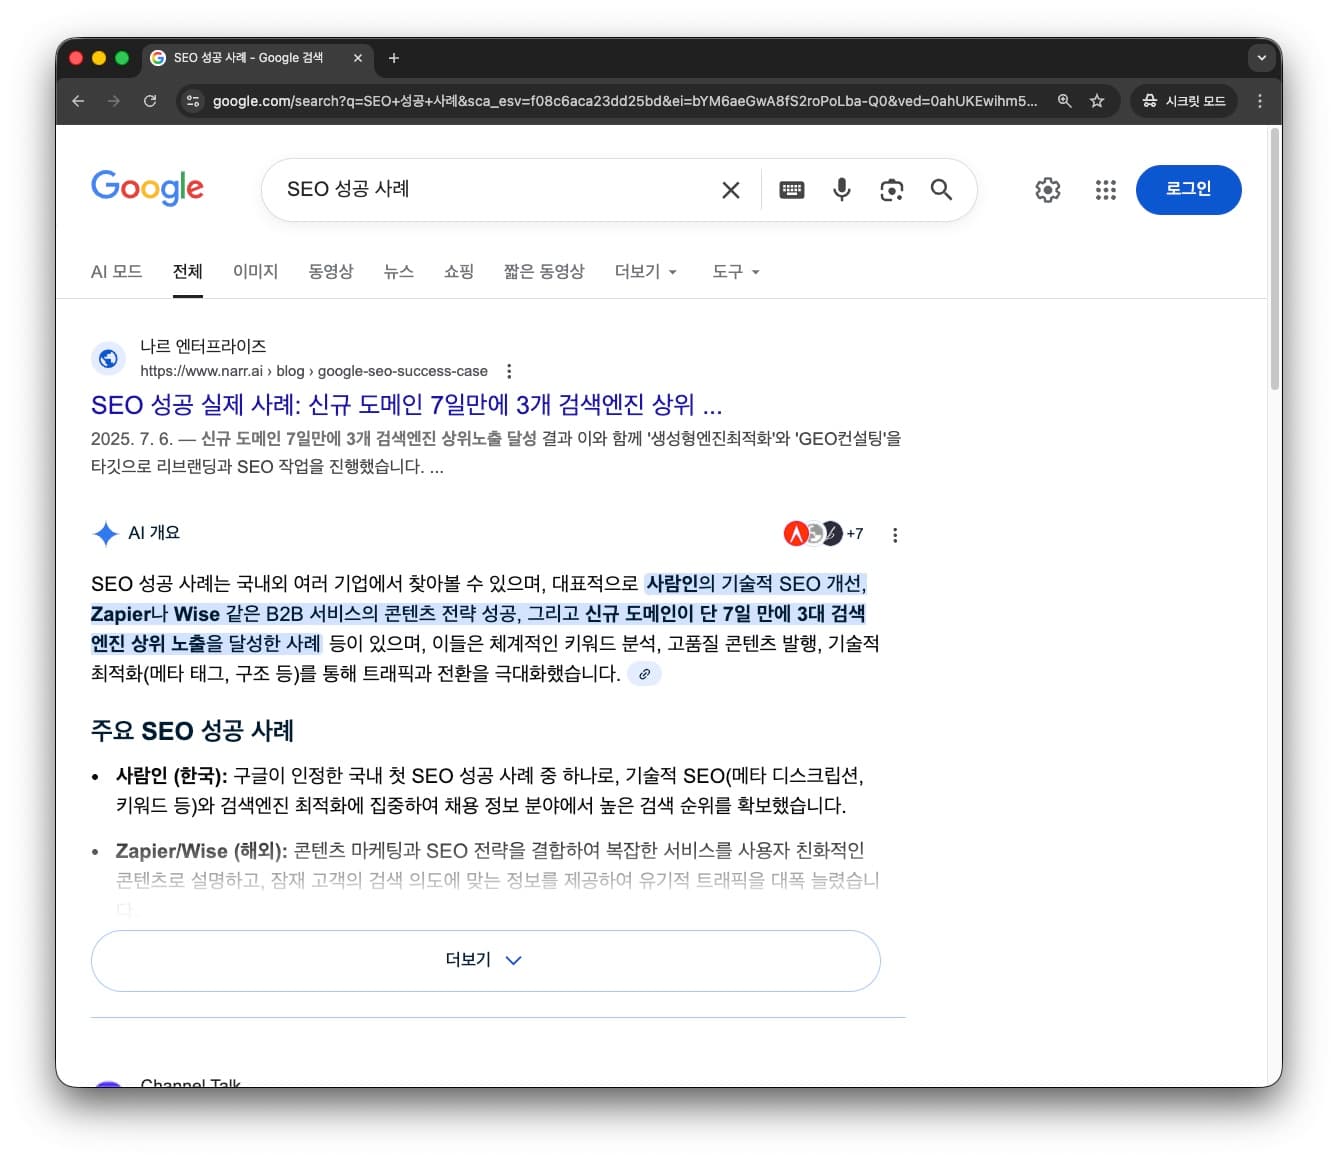This screenshot has height=1161, width=1338.
Task: Open the settings gear icon
Action: [x=1048, y=190]
